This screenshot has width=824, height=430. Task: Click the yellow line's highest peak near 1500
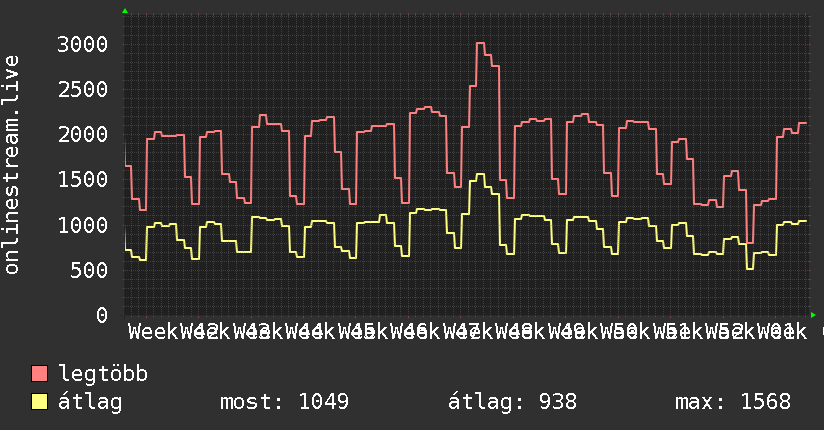(480, 174)
